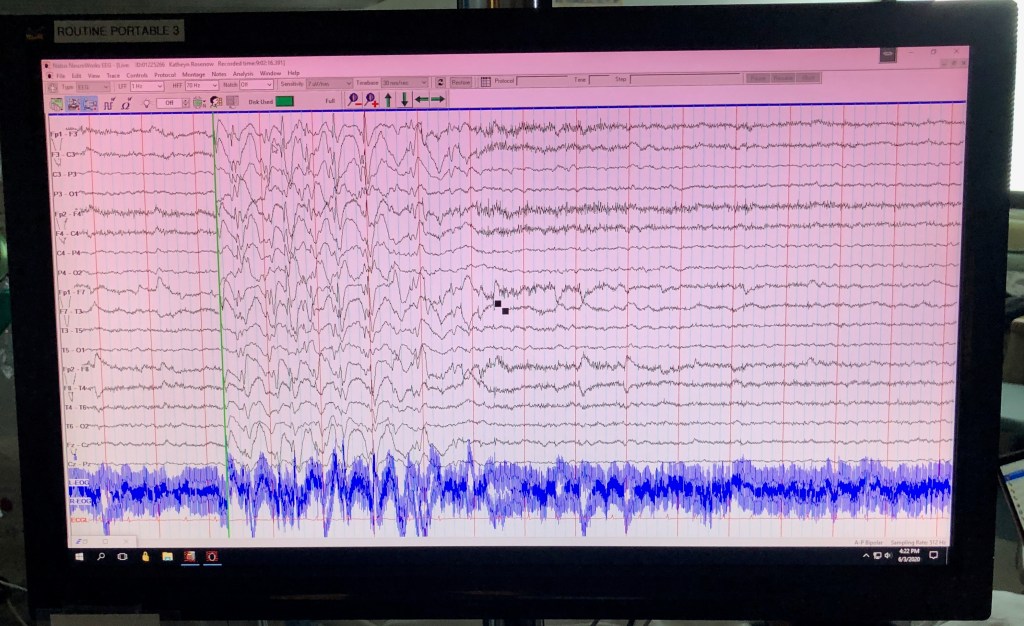The width and height of the screenshot is (1024, 626).
Task: Open the Montage menu
Action: coord(193,74)
